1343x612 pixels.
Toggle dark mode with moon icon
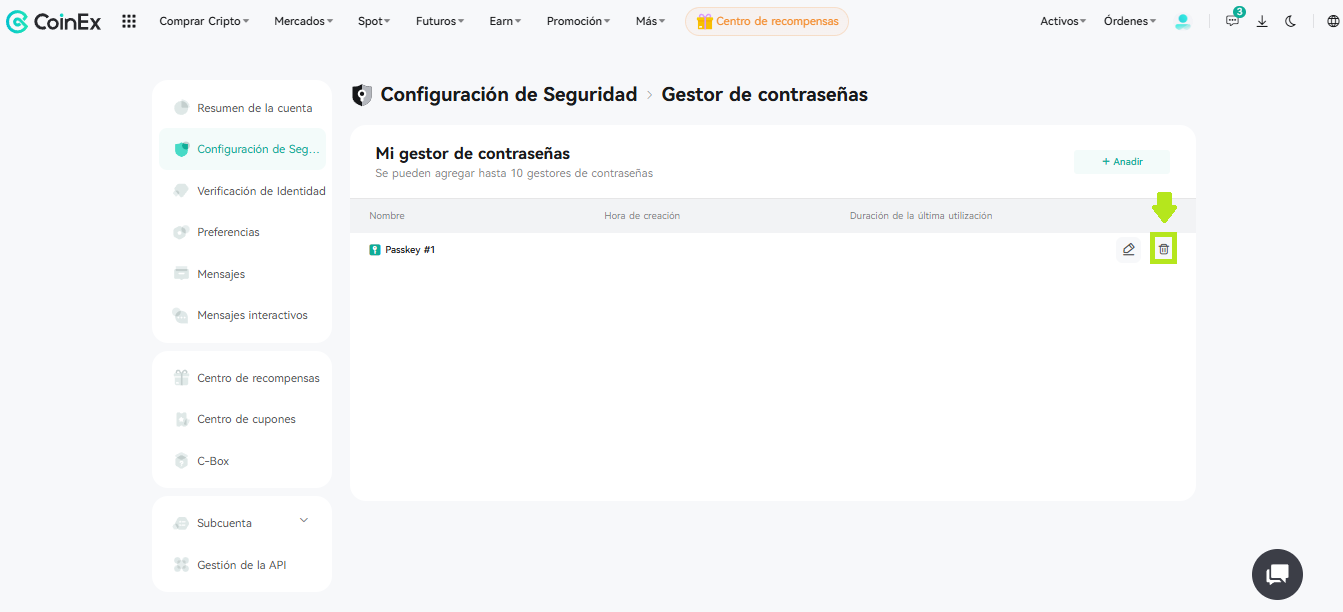click(x=1291, y=21)
